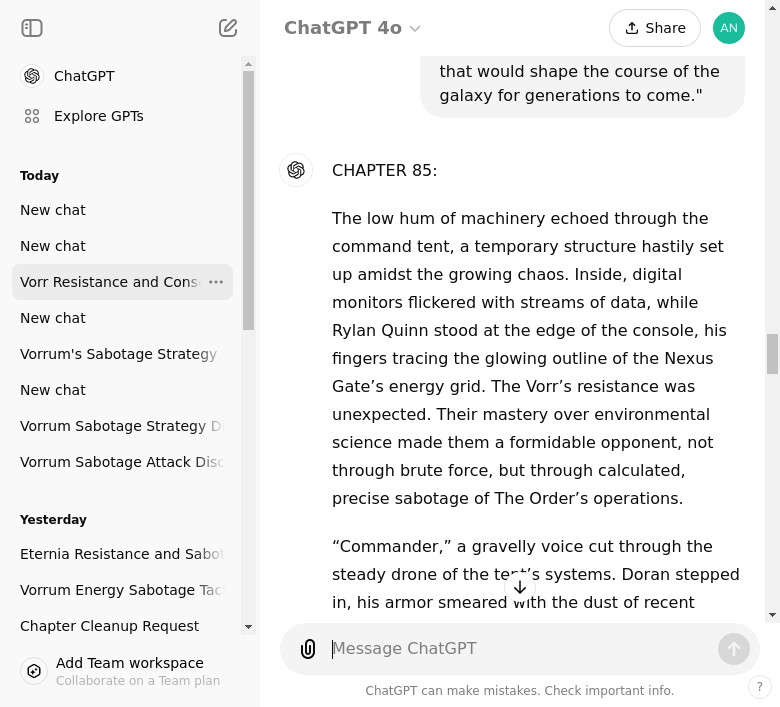
Task: Click the Share button
Action: [x=654, y=28]
